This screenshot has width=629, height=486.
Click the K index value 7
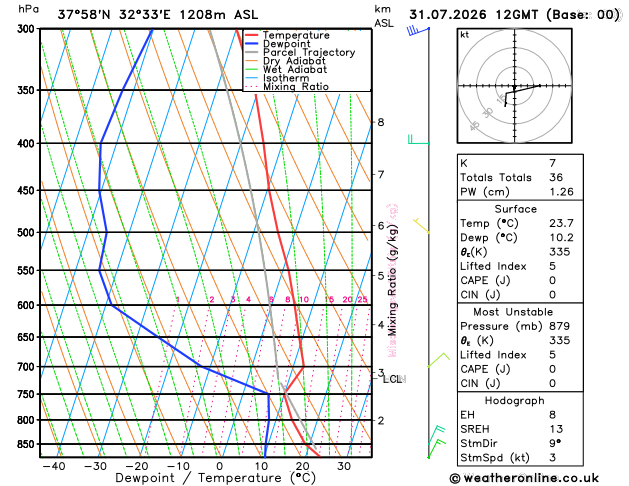tap(552, 163)
